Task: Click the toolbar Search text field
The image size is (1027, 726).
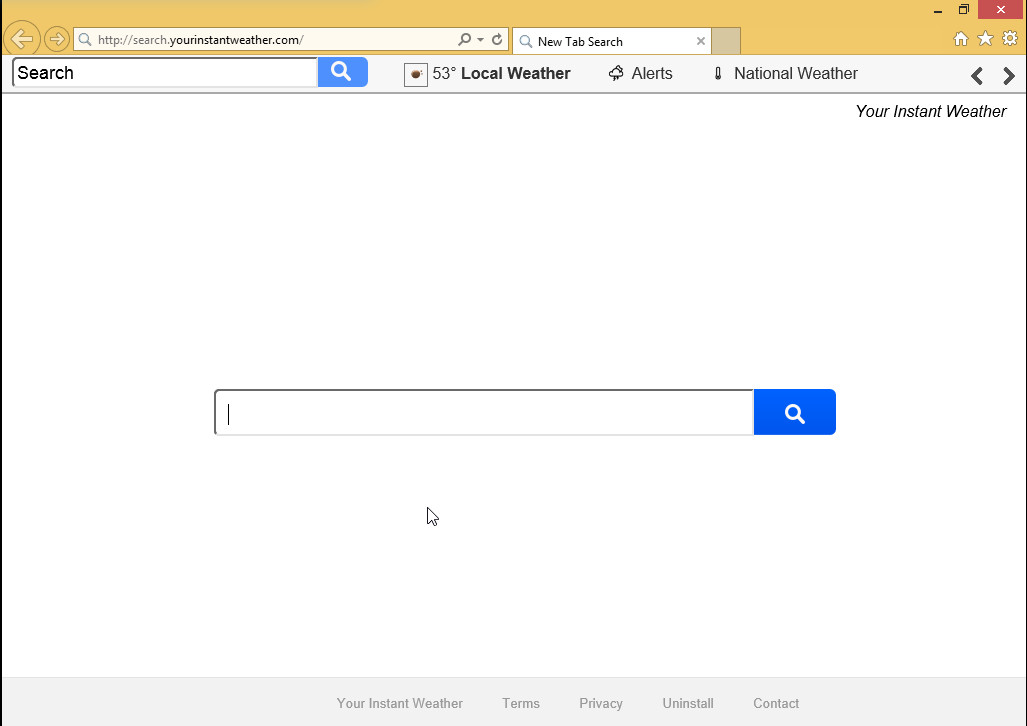Action: [165, 73]
